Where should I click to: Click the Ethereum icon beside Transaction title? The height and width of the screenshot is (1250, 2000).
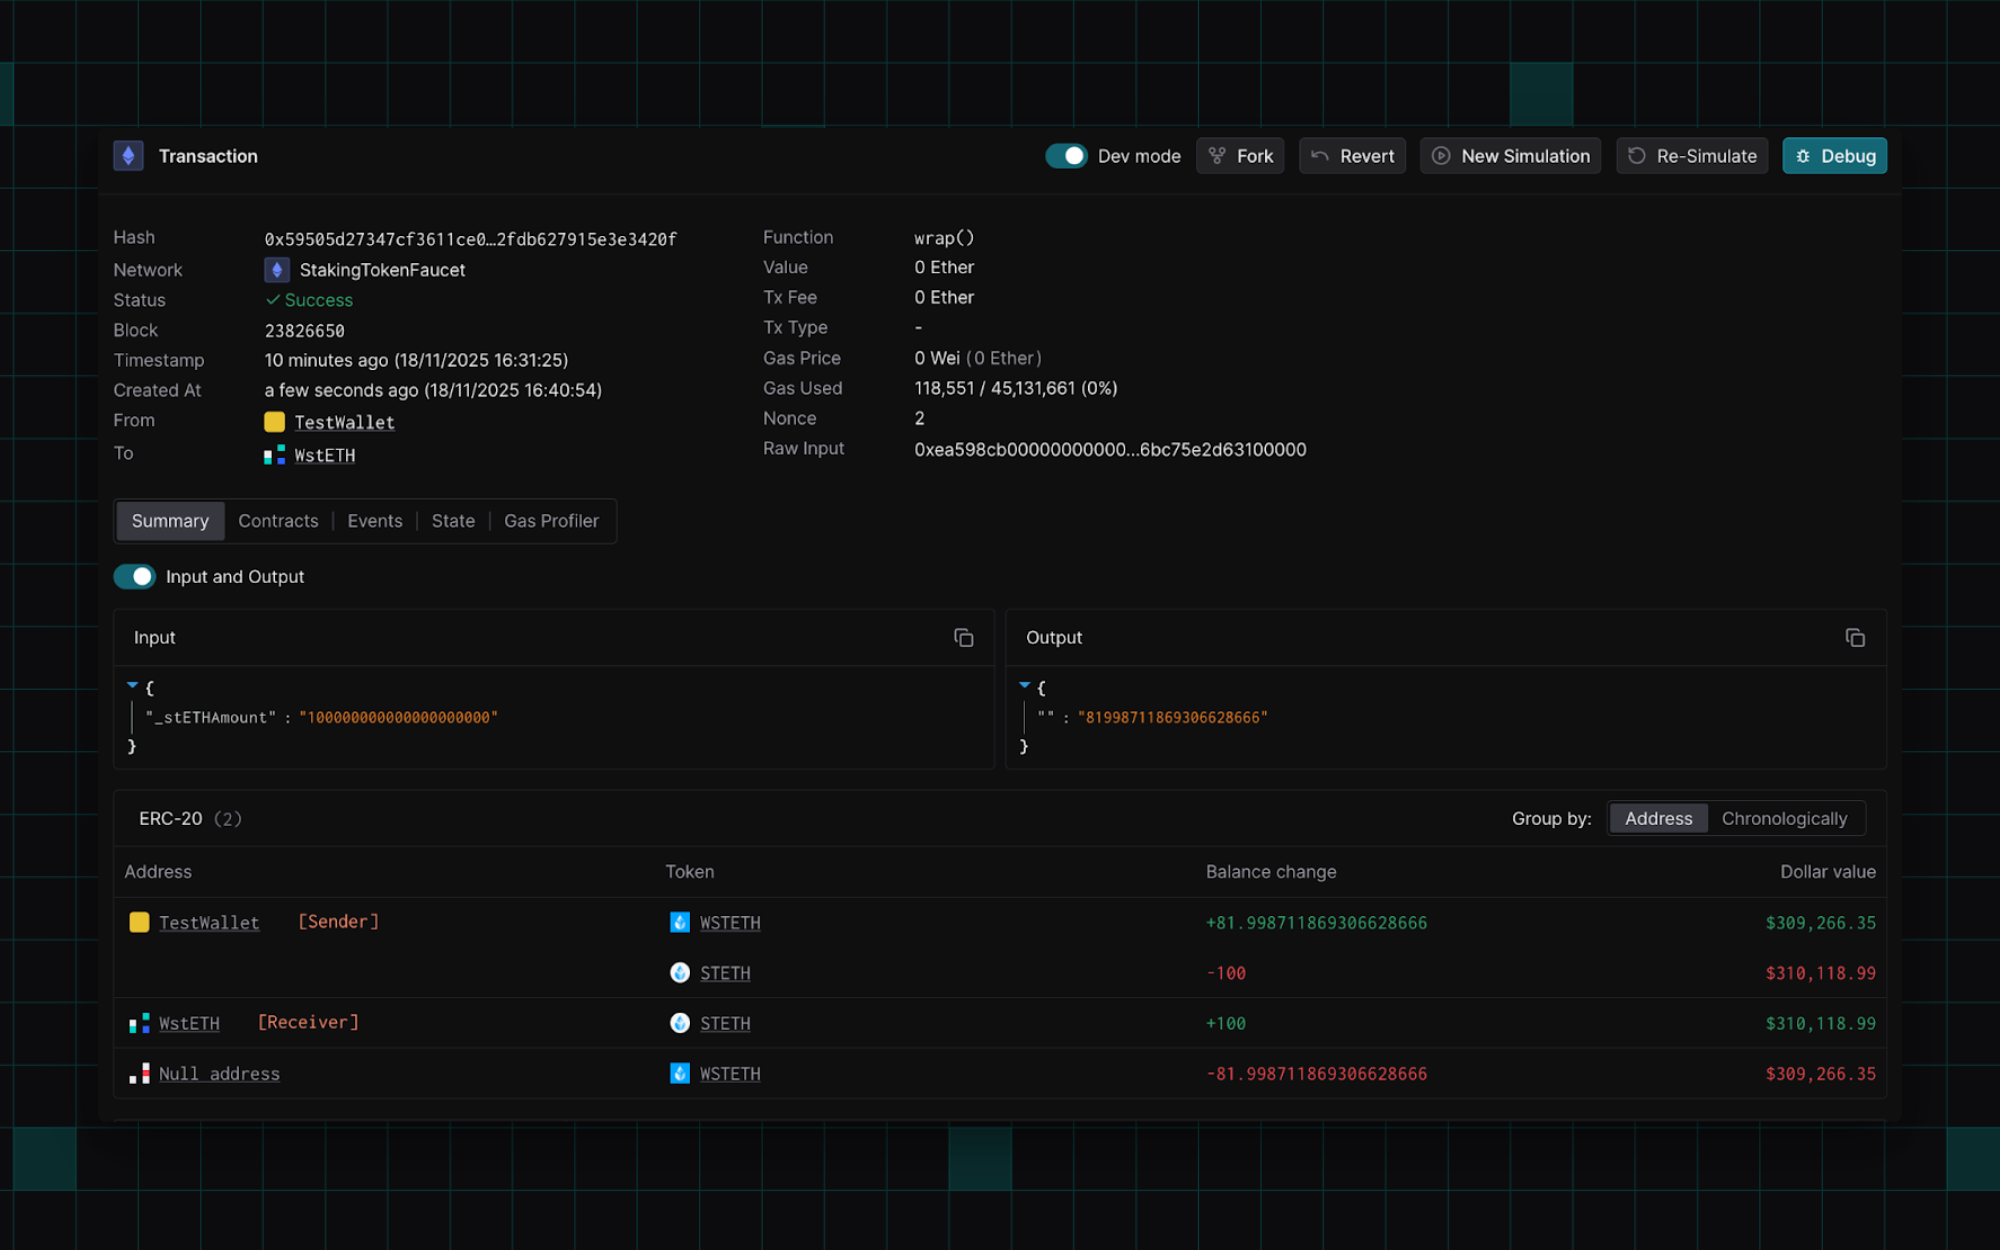pyautogui.click(x=128, y=156)
